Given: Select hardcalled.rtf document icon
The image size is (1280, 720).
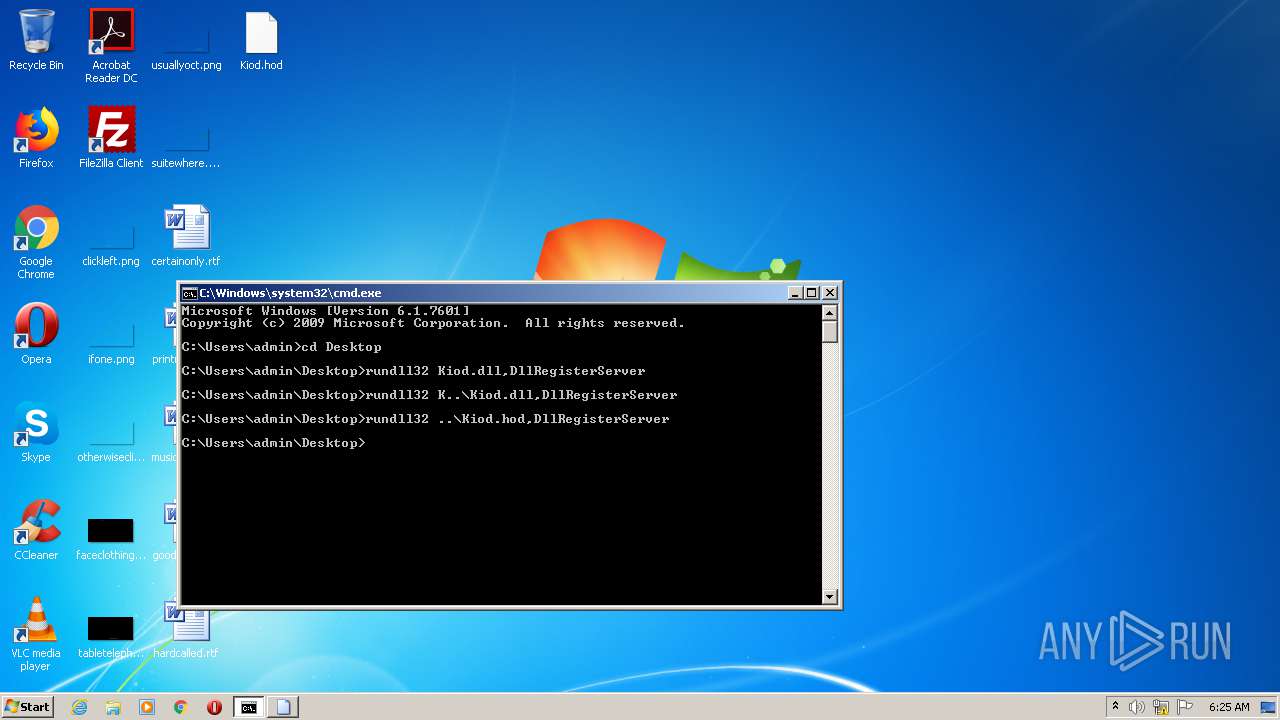Looking at the screenshot, I should pos(186,630).
